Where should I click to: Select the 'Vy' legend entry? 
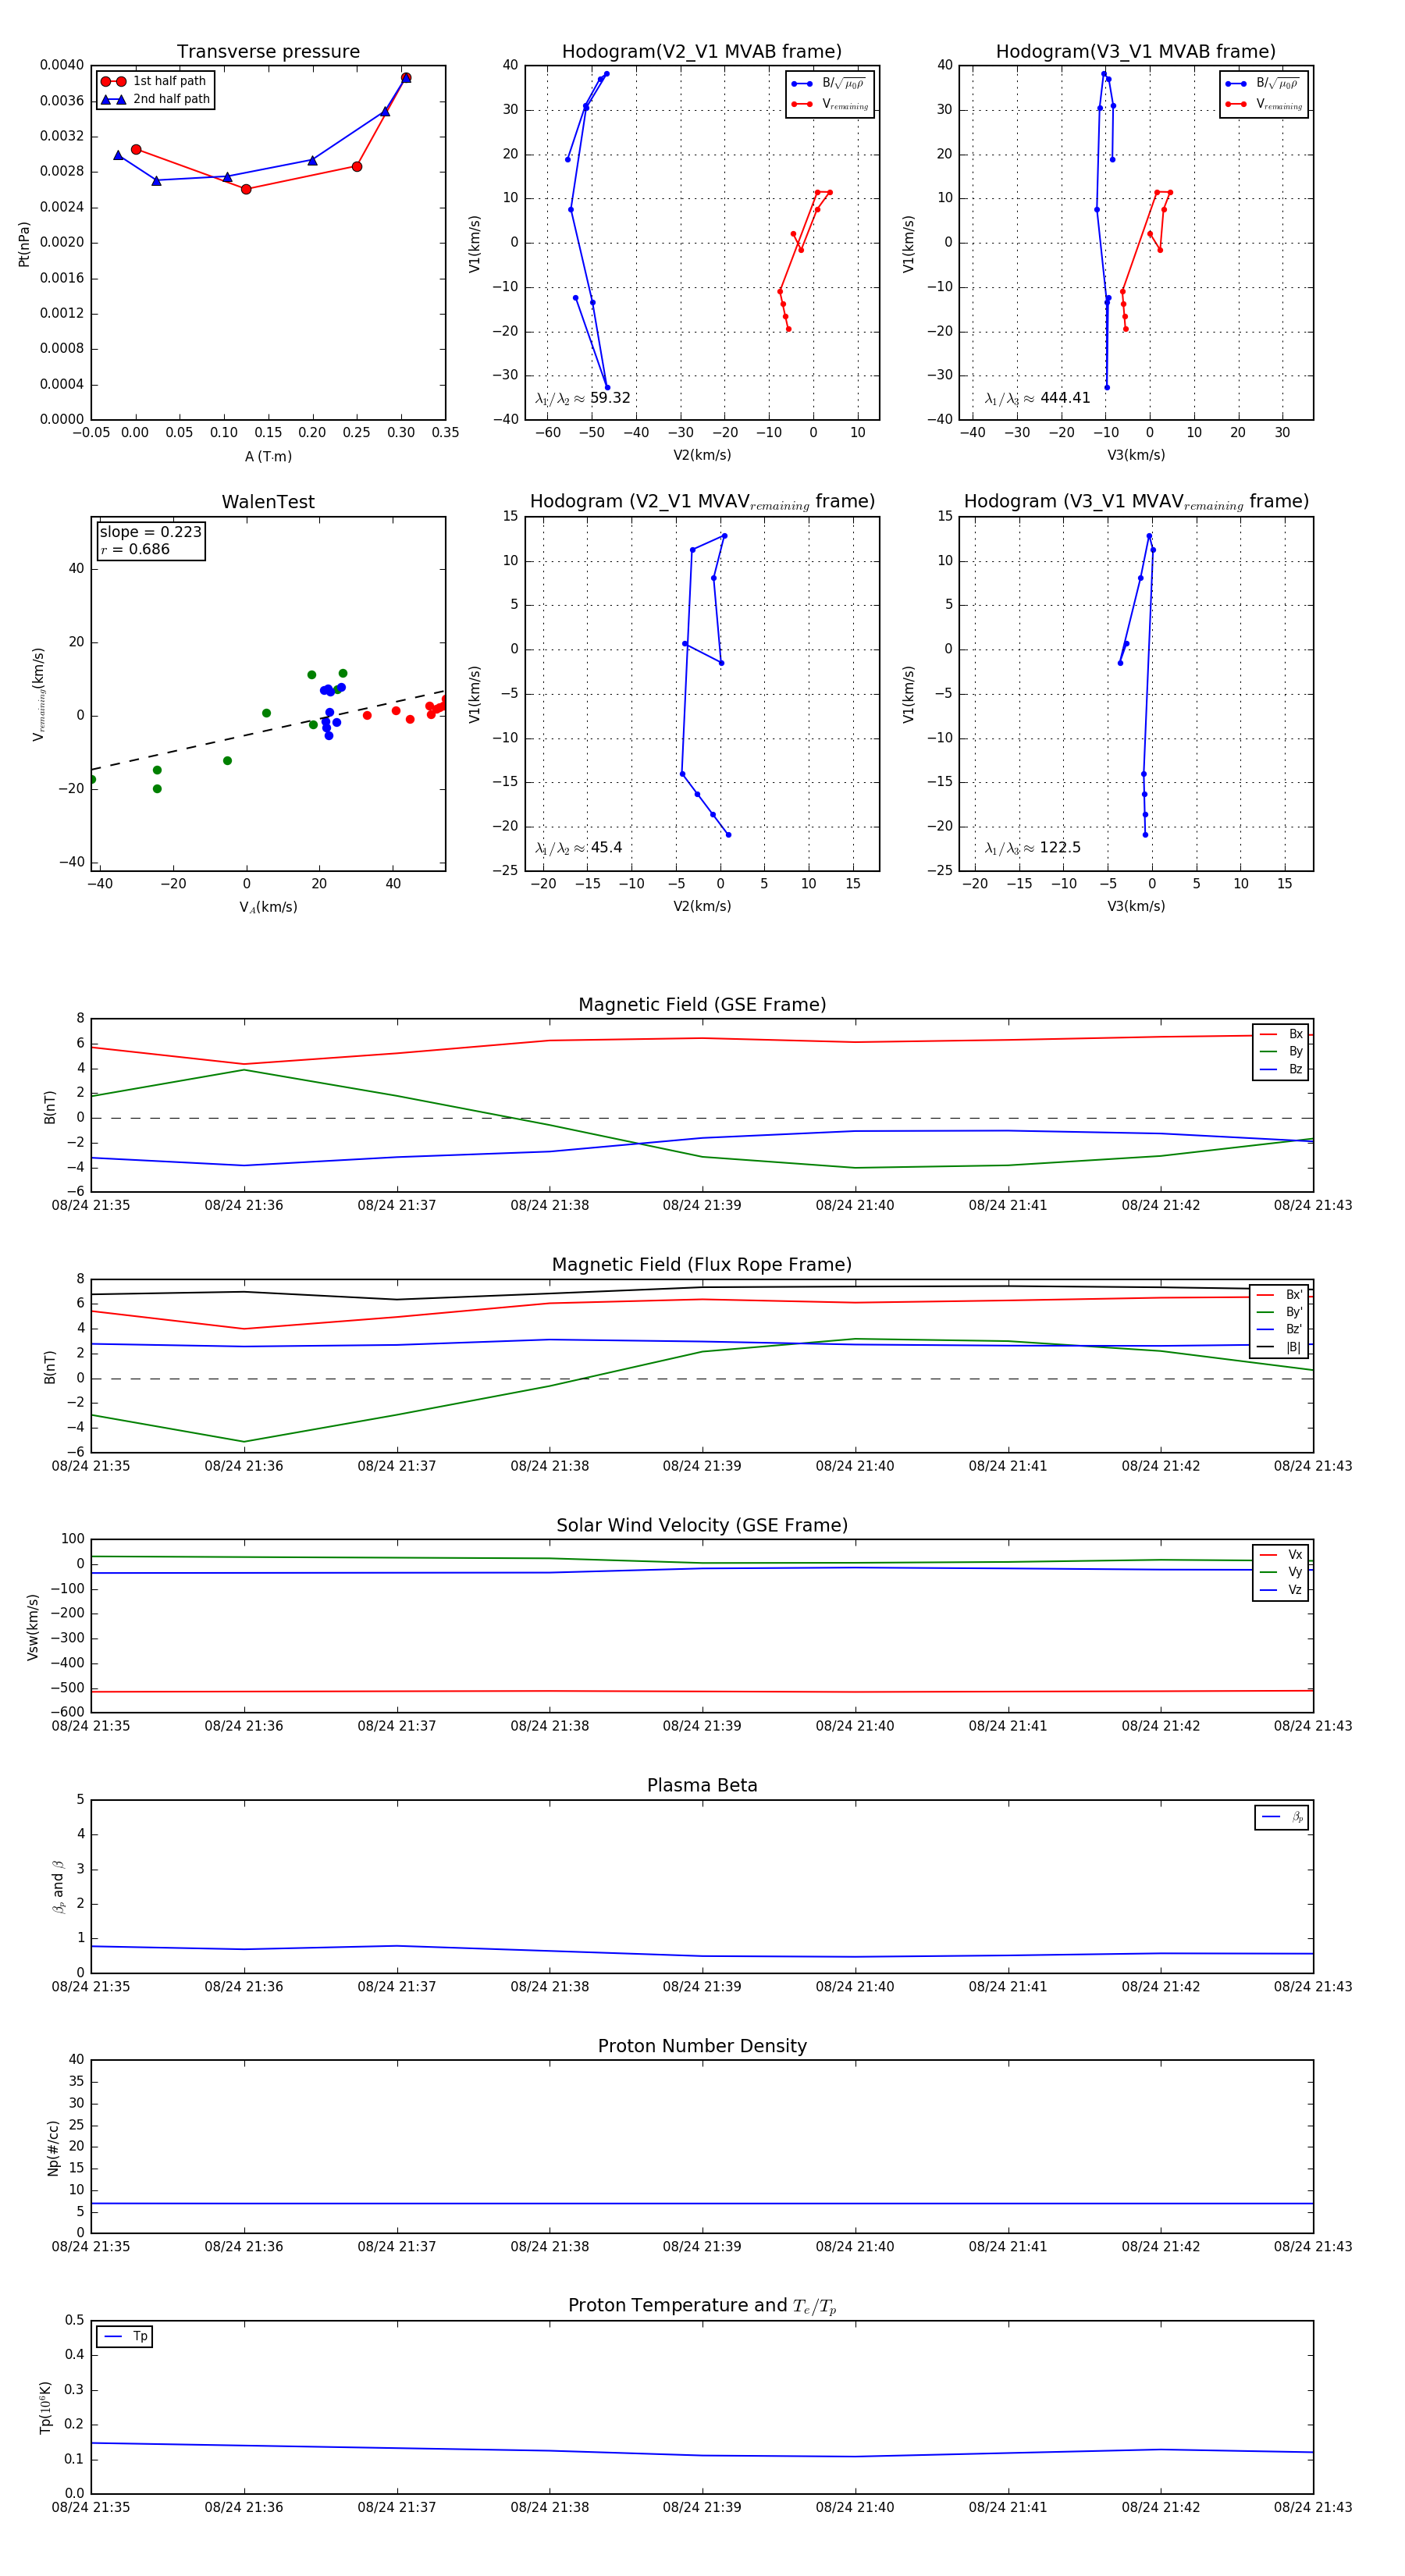[x=1281, y=1572]
